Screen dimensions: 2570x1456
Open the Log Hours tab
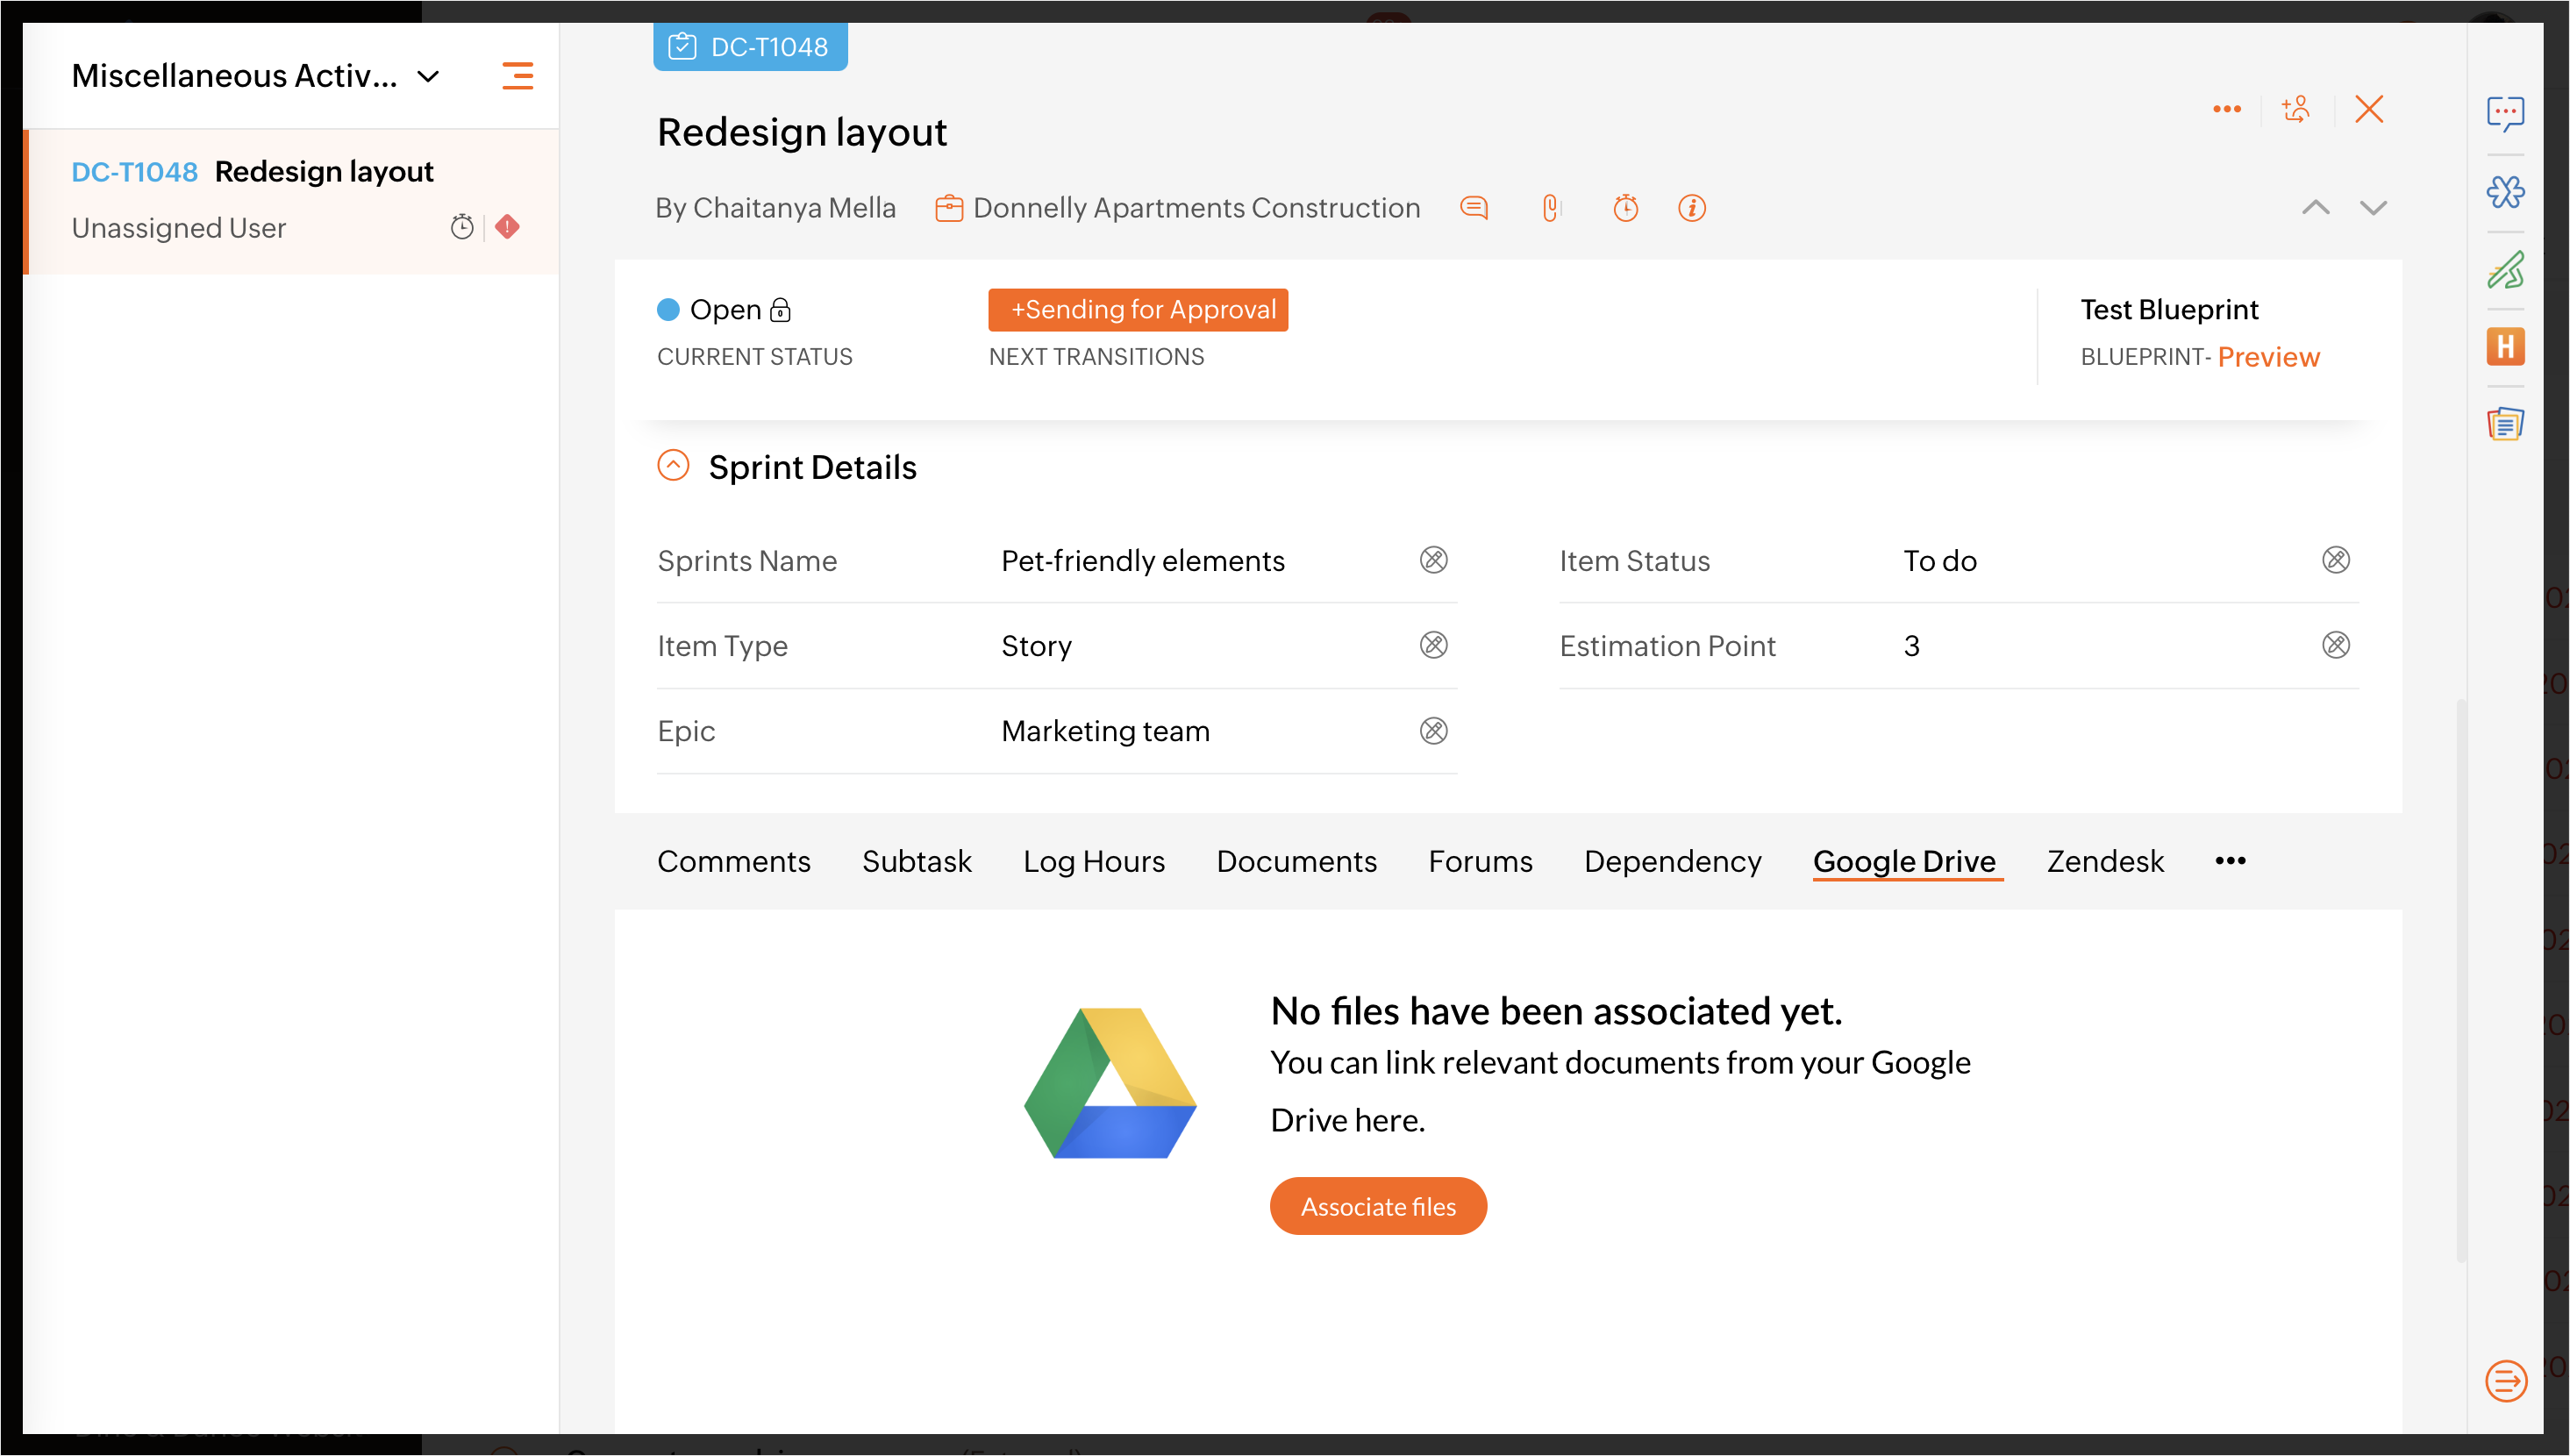coord(1093,861)
